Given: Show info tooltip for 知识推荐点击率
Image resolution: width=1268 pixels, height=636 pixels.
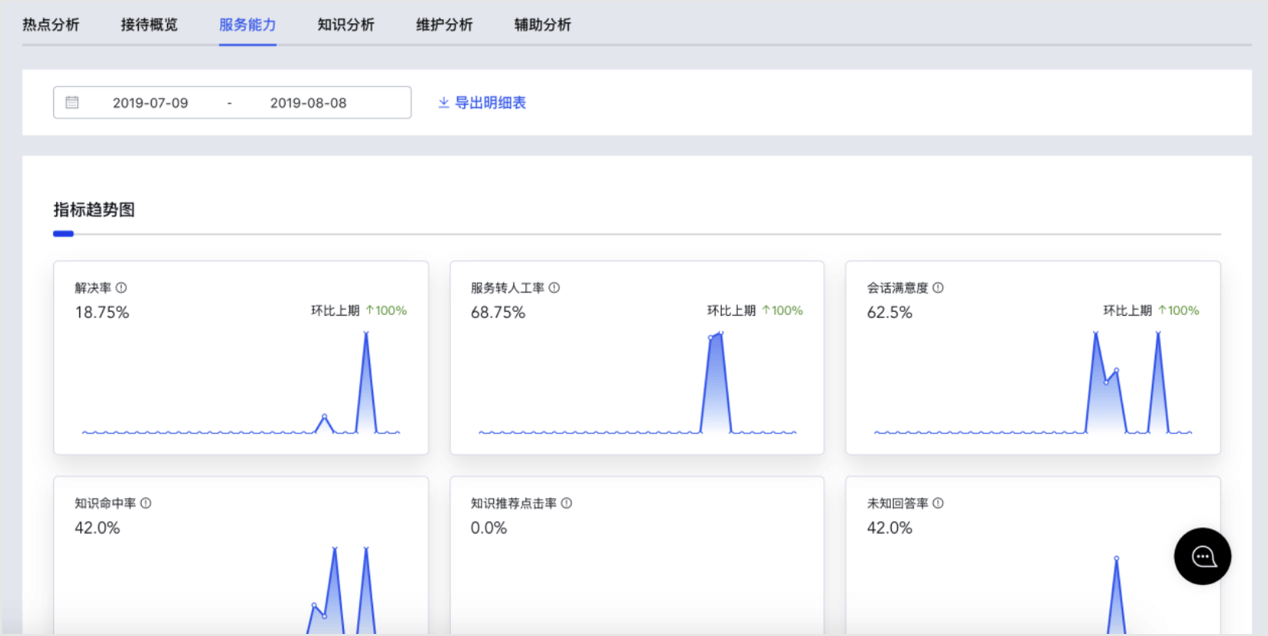Looking at the screenshot, I should point(567,503).
